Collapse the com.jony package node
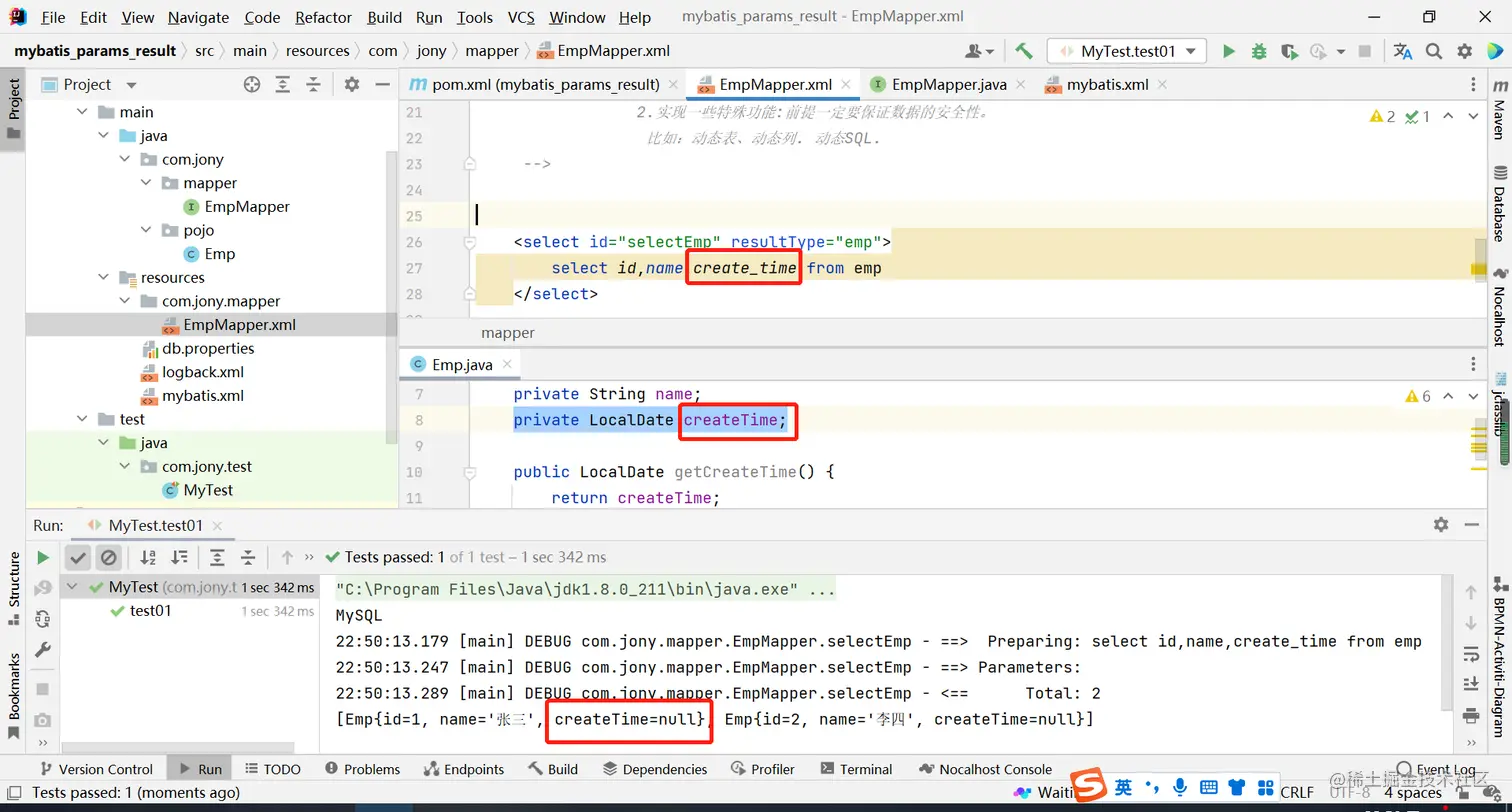The image size is (1512, 812). click(x=125, y=159)
